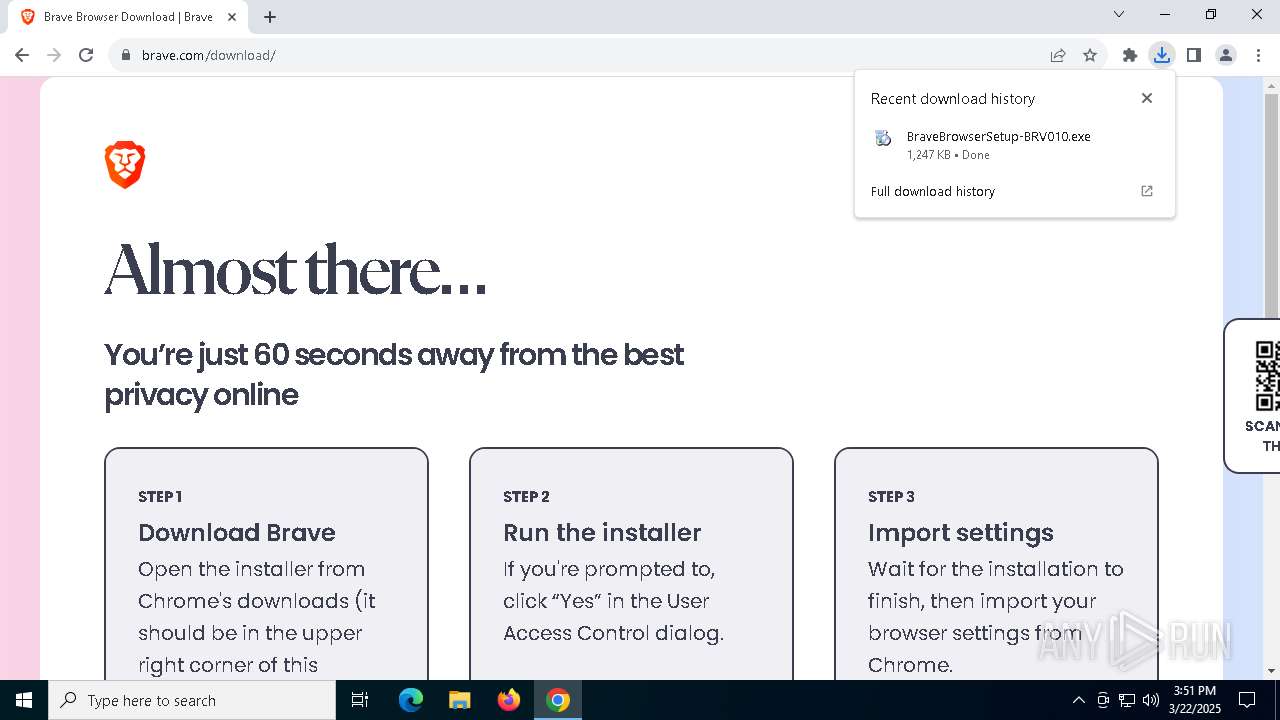Launch Microsoft Edge from the taskbar
1280x720 pixels.
[x=411, y=700]
